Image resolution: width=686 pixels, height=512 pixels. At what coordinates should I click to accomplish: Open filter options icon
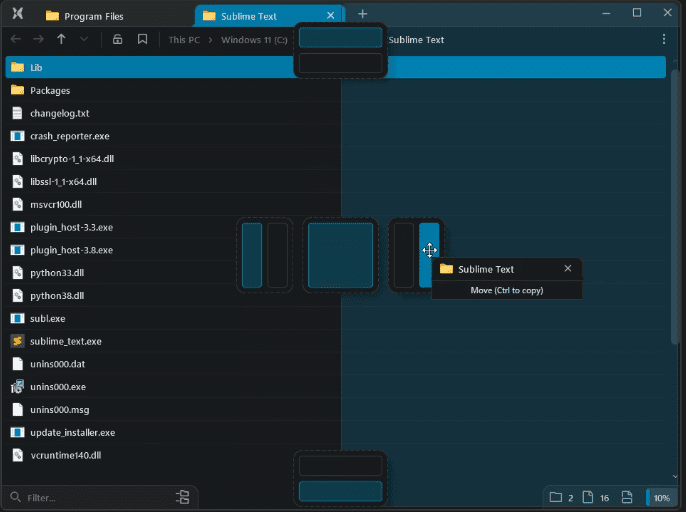[183, 497]
